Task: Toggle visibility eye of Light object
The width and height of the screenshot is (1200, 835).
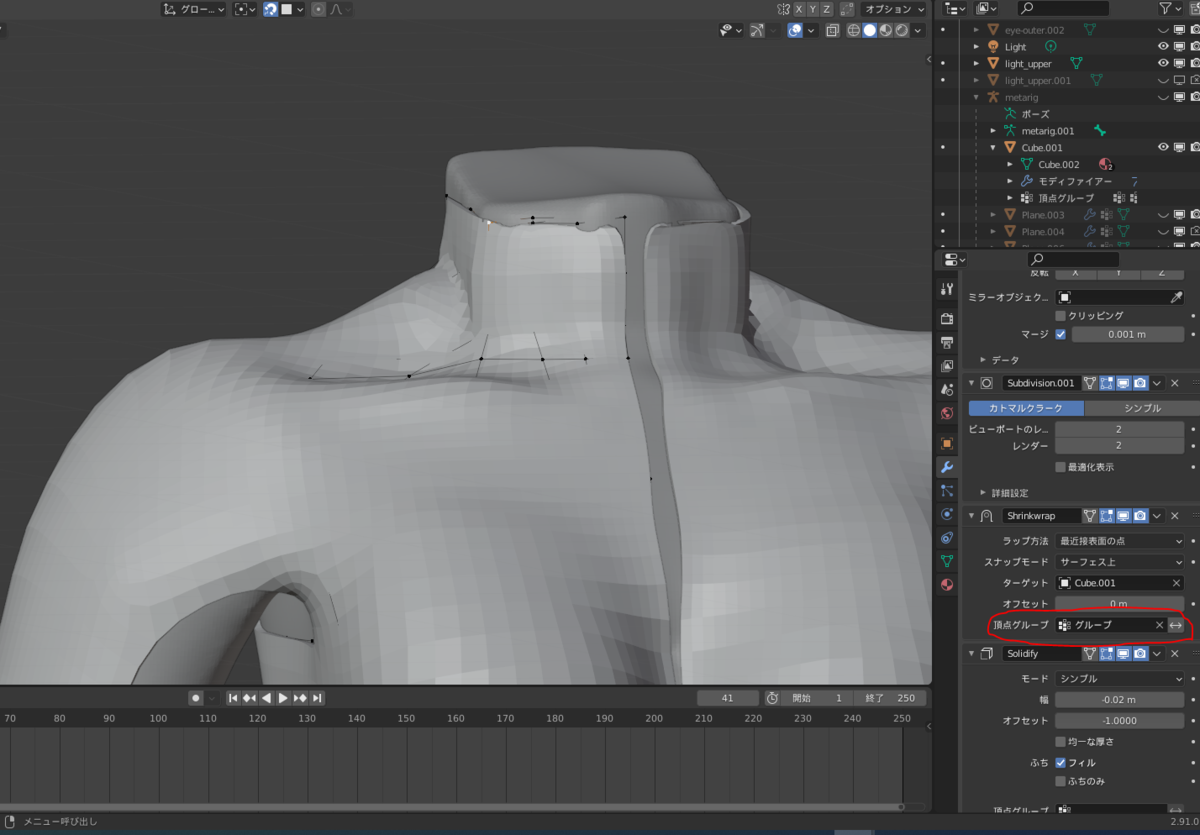Action: [1163, 47]
